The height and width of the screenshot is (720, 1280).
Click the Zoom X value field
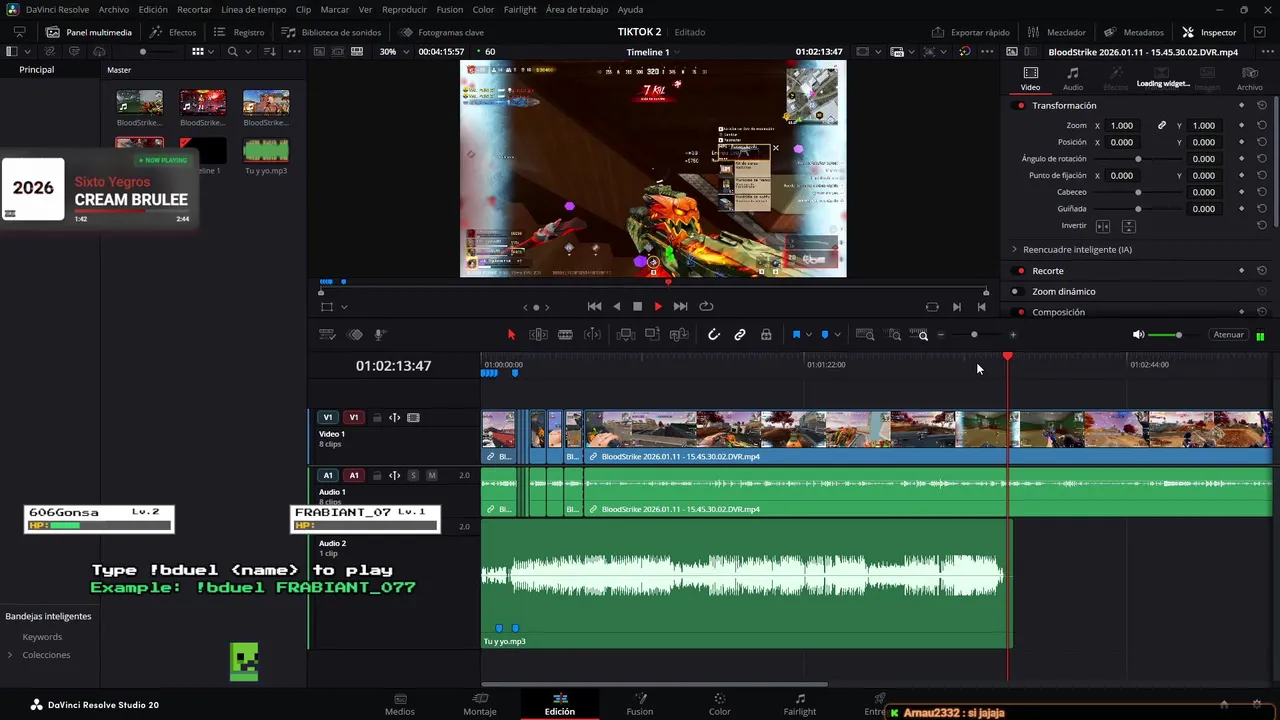1122,126
